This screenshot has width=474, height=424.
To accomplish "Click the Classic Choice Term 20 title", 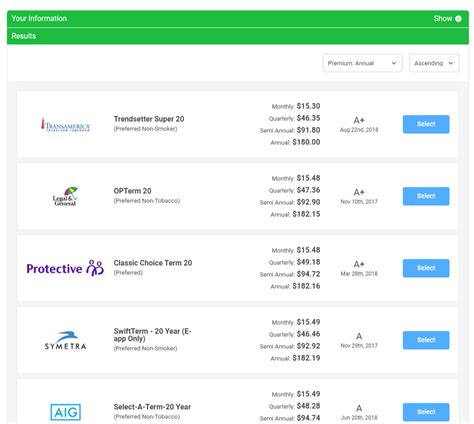I will tap(153, 263).
